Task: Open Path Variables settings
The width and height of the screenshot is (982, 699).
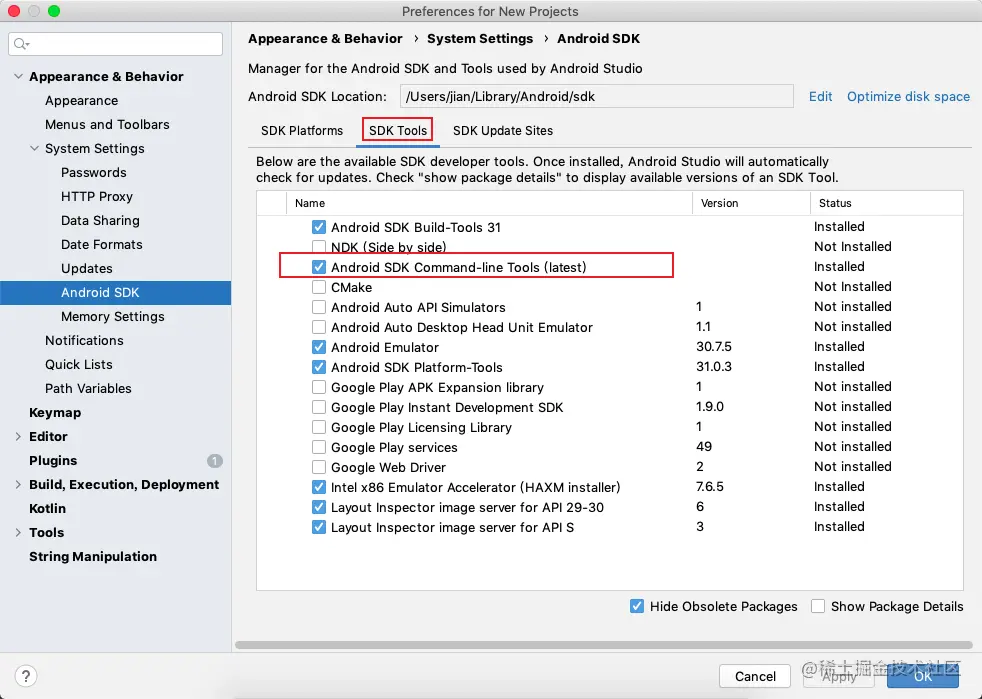Action: [88, 389]
